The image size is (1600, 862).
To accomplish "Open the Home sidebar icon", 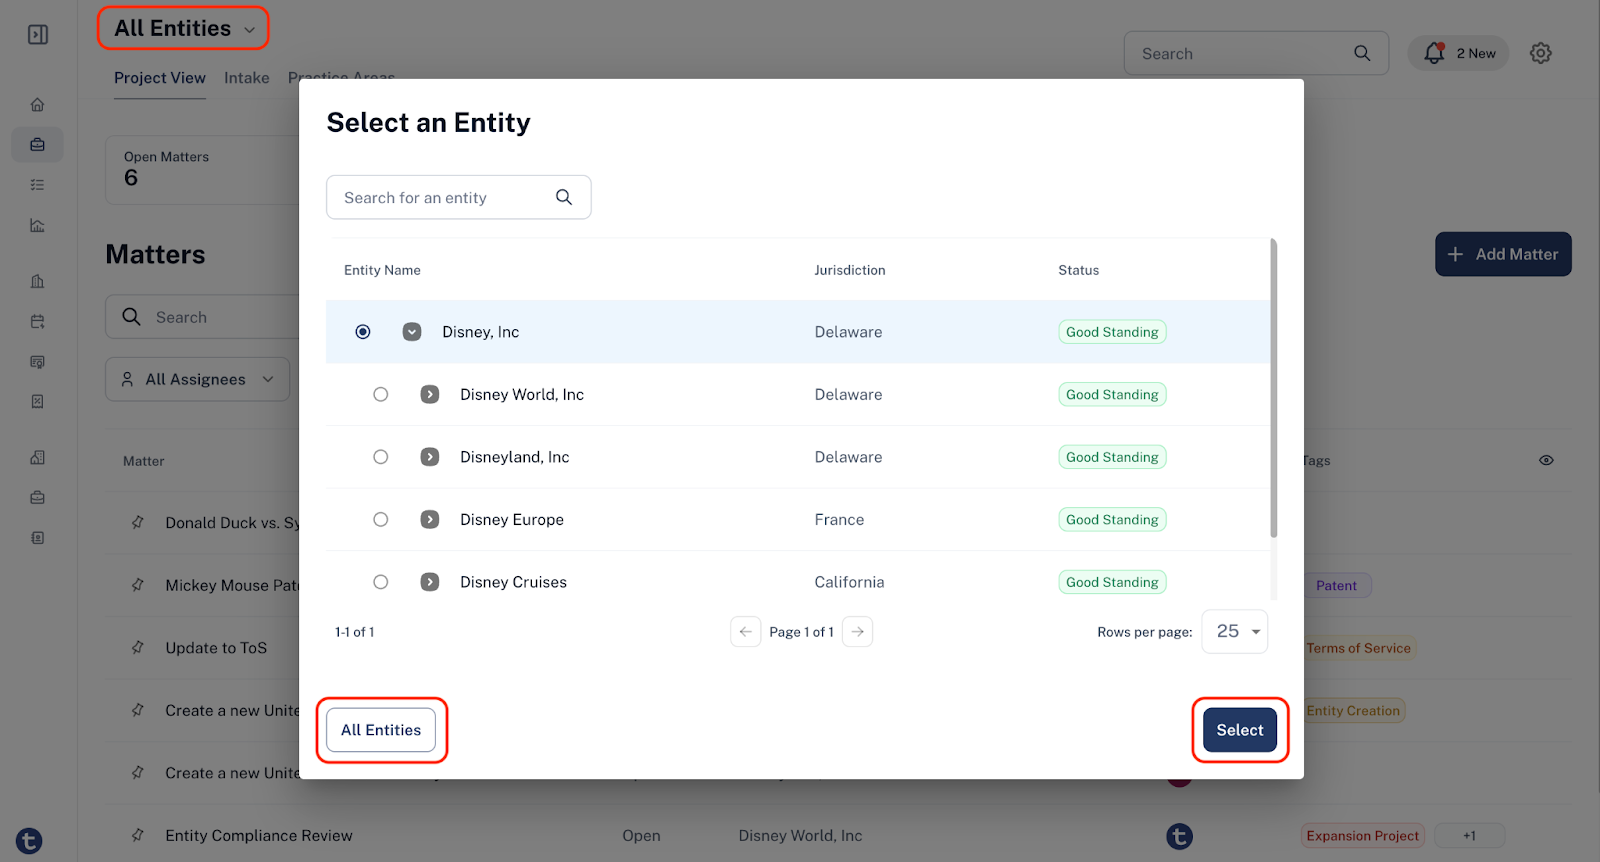I will [x=37, y=105].
